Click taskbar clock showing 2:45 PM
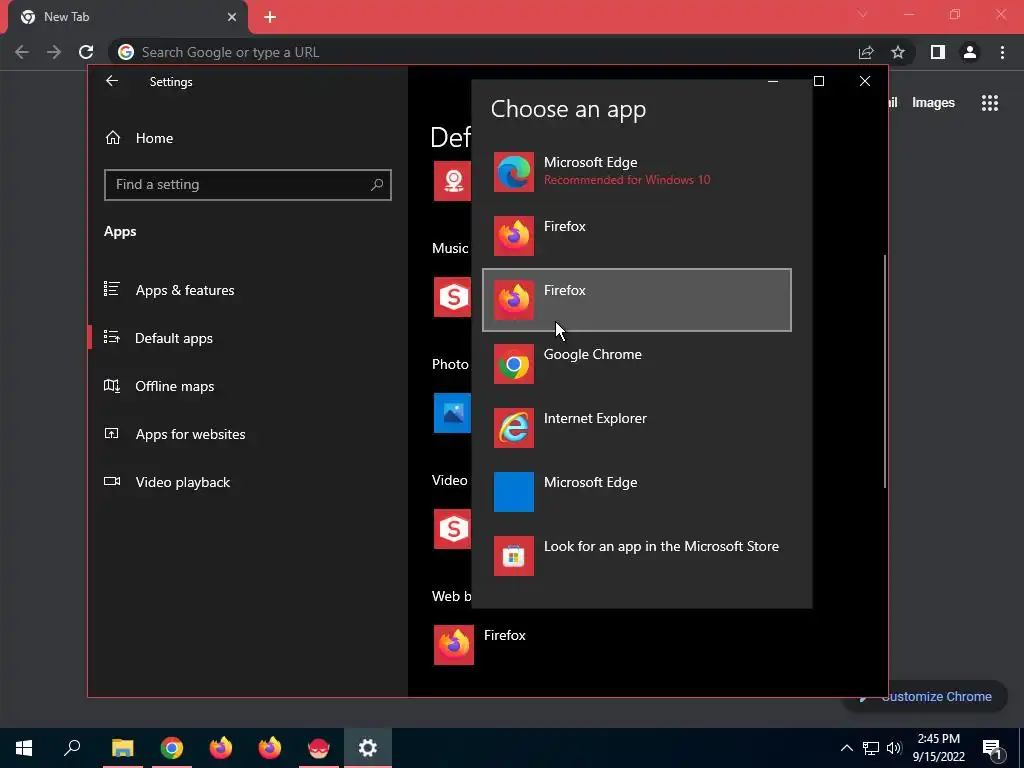Image resolution: width=1024 pixels, height=768 pixels. (x=939, y=748)
